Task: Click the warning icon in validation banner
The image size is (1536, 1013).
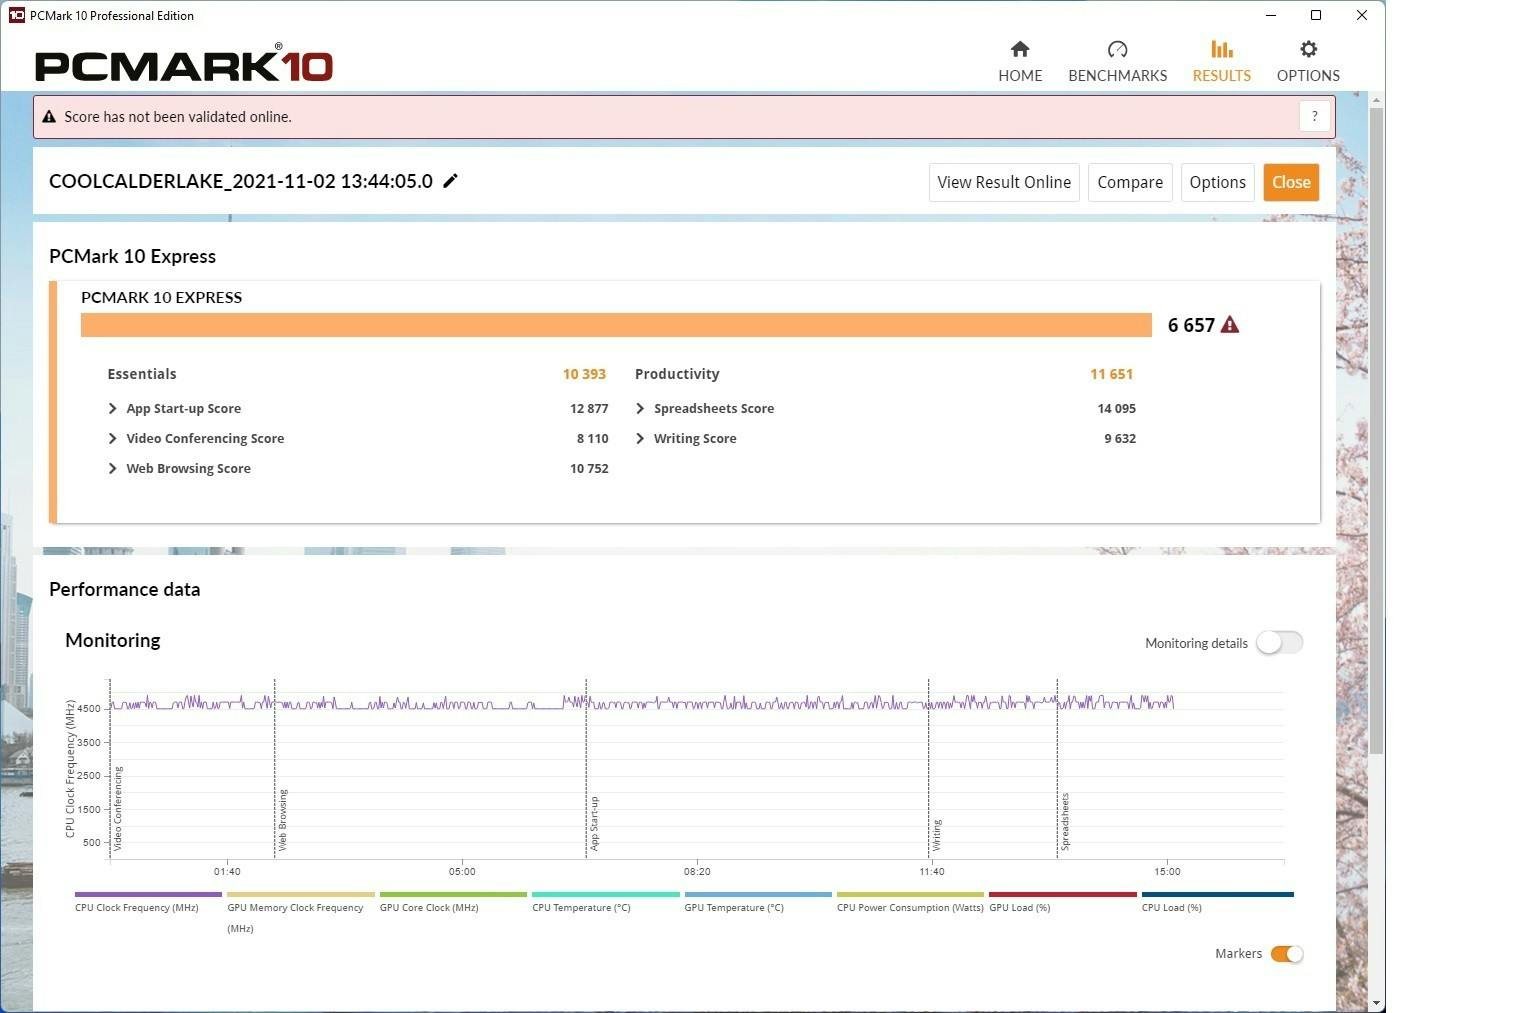Action: [49, 117]
